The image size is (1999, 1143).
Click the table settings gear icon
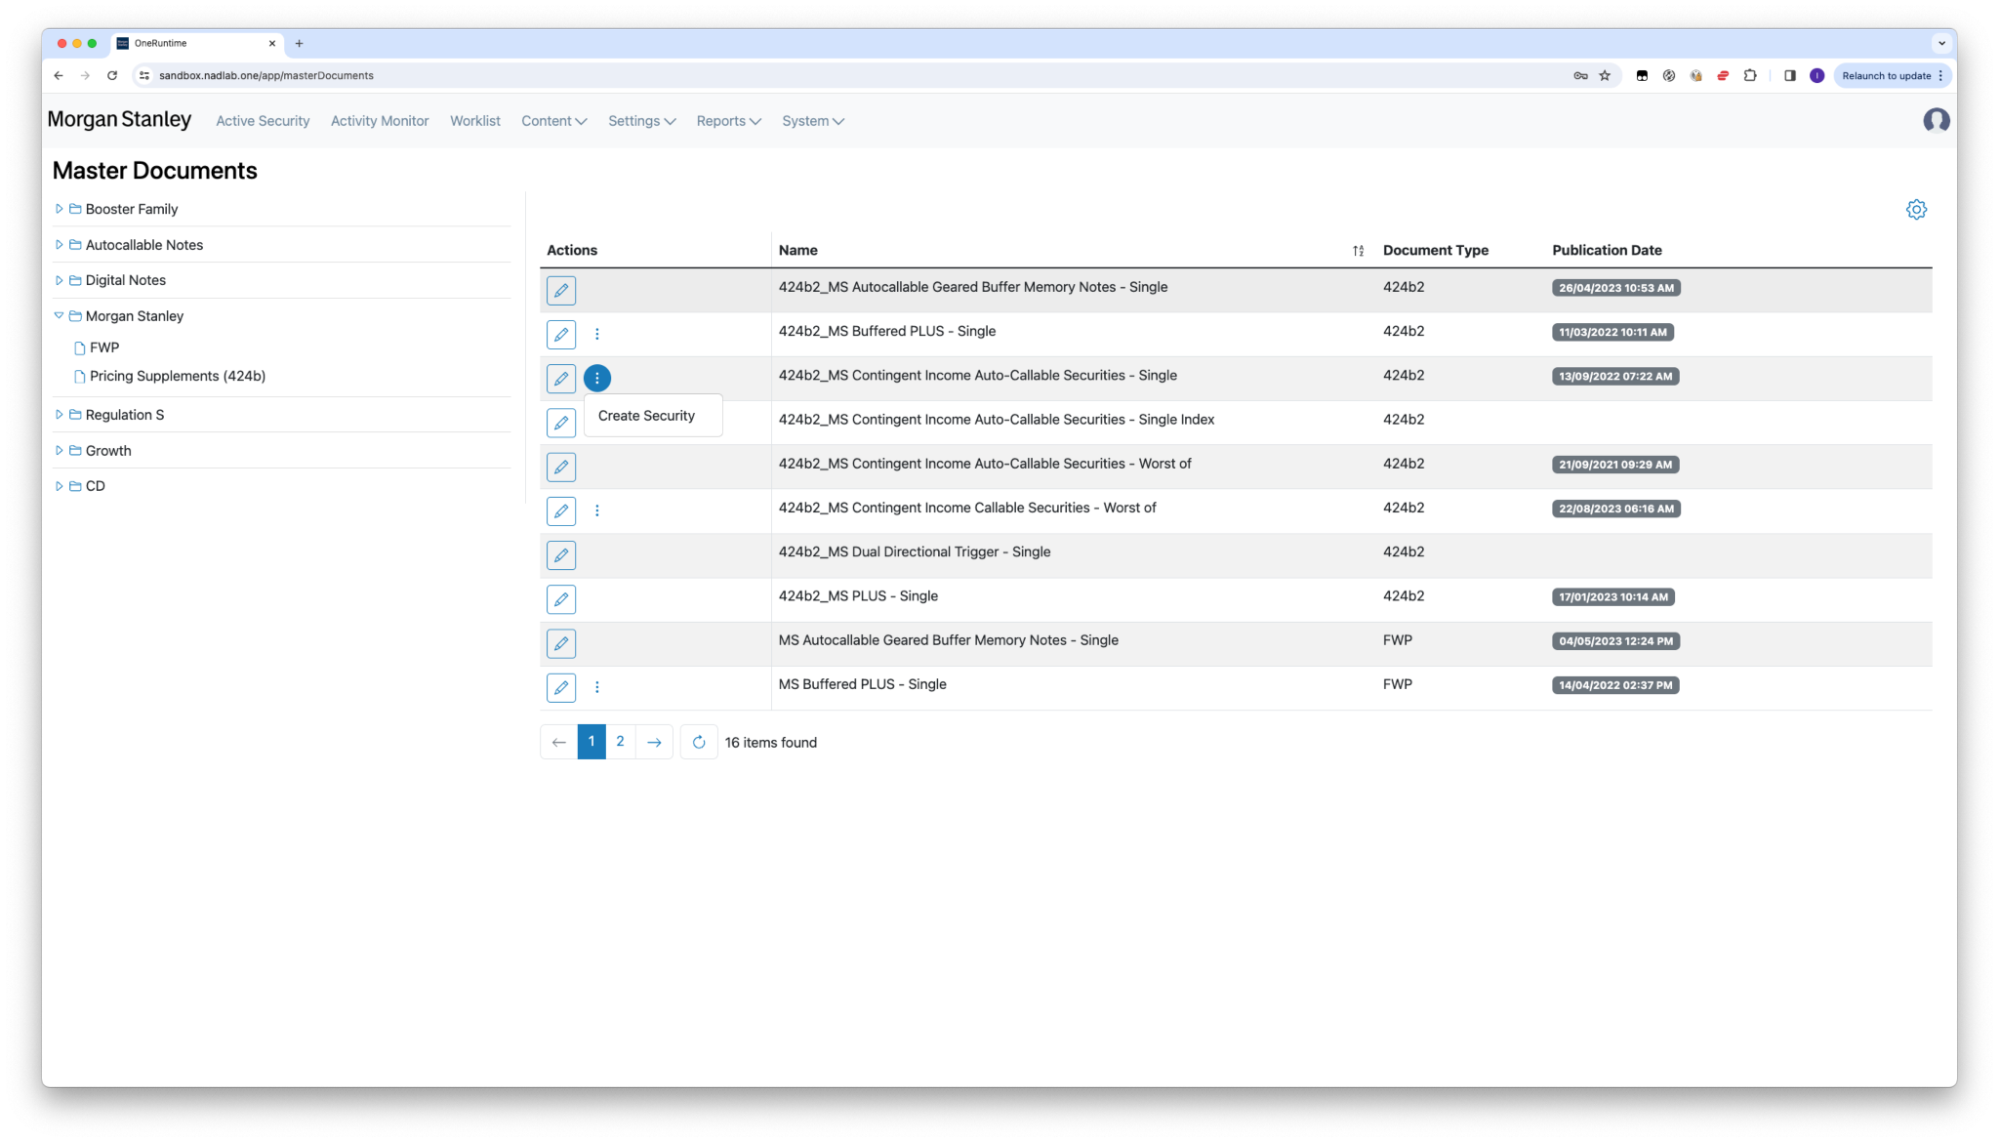[1916, 210]
